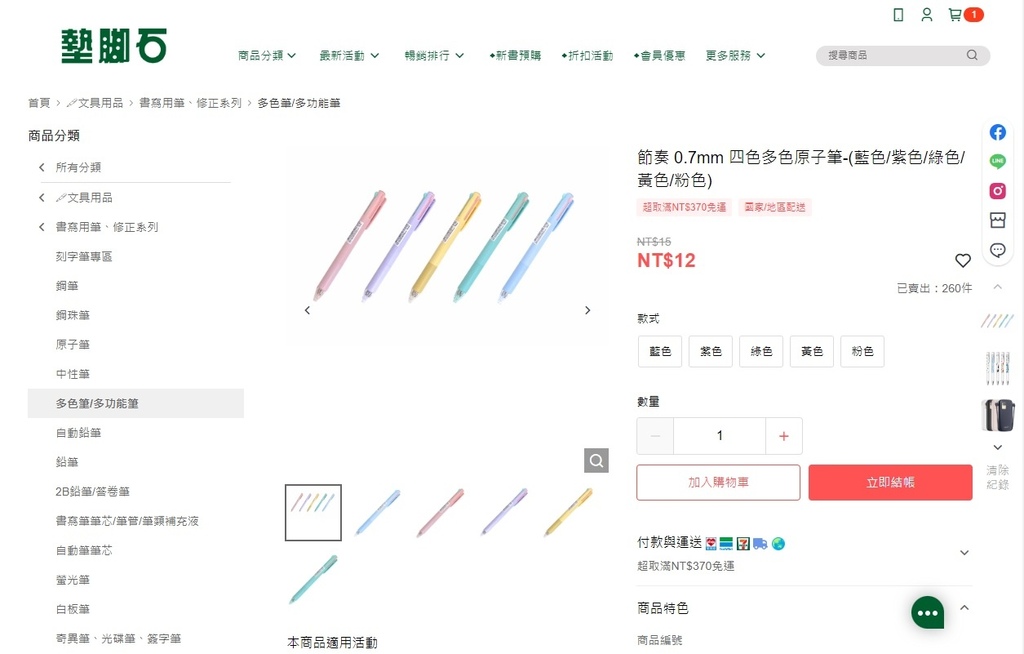This screenshot has width=1024, height=654.
Task: Open recently viewed pastel pens thumbnail
Action: tap(997, 321)
